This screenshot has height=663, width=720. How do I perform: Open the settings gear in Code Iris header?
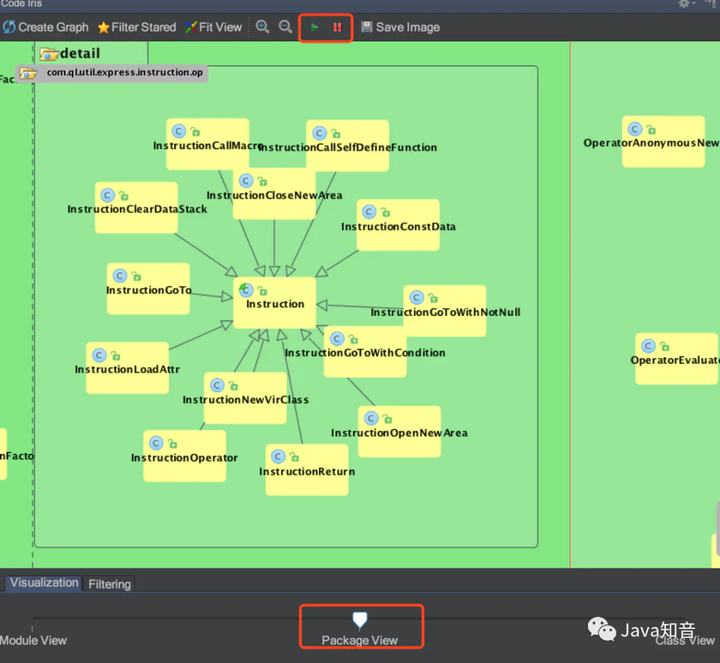[684, 4]
